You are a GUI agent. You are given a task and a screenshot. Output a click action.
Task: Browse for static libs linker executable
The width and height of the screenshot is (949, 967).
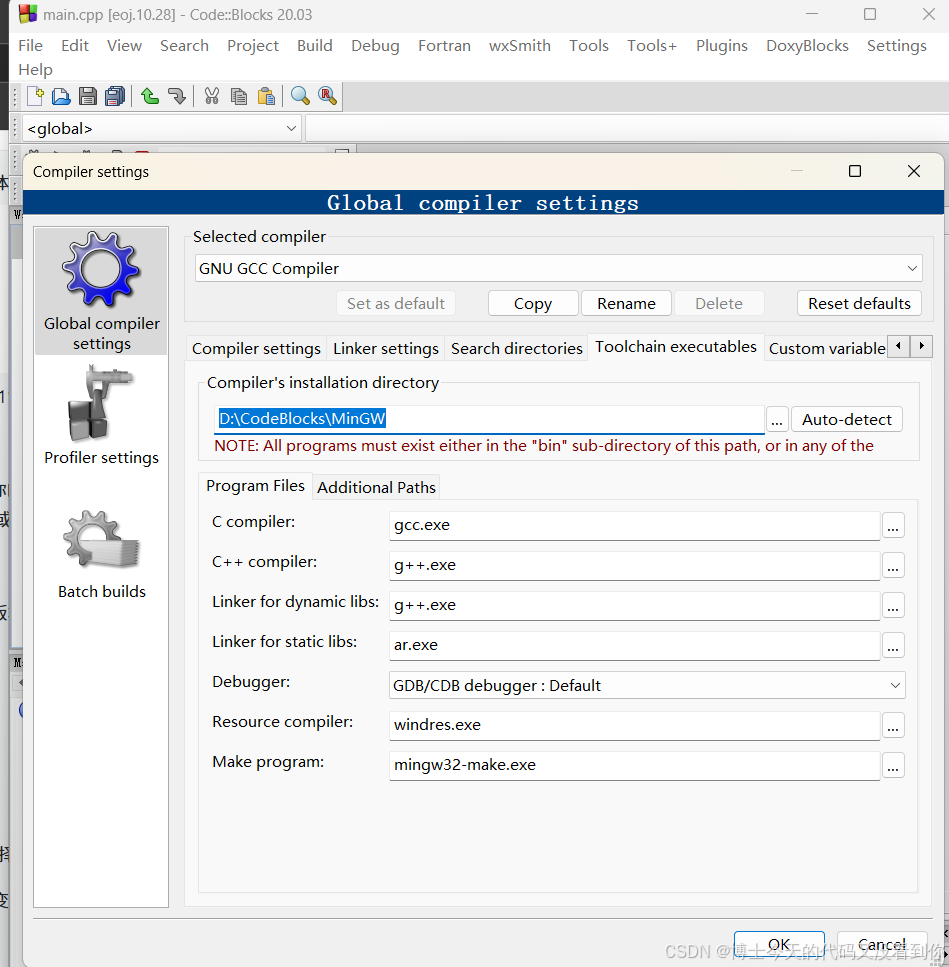coord(893,645)
